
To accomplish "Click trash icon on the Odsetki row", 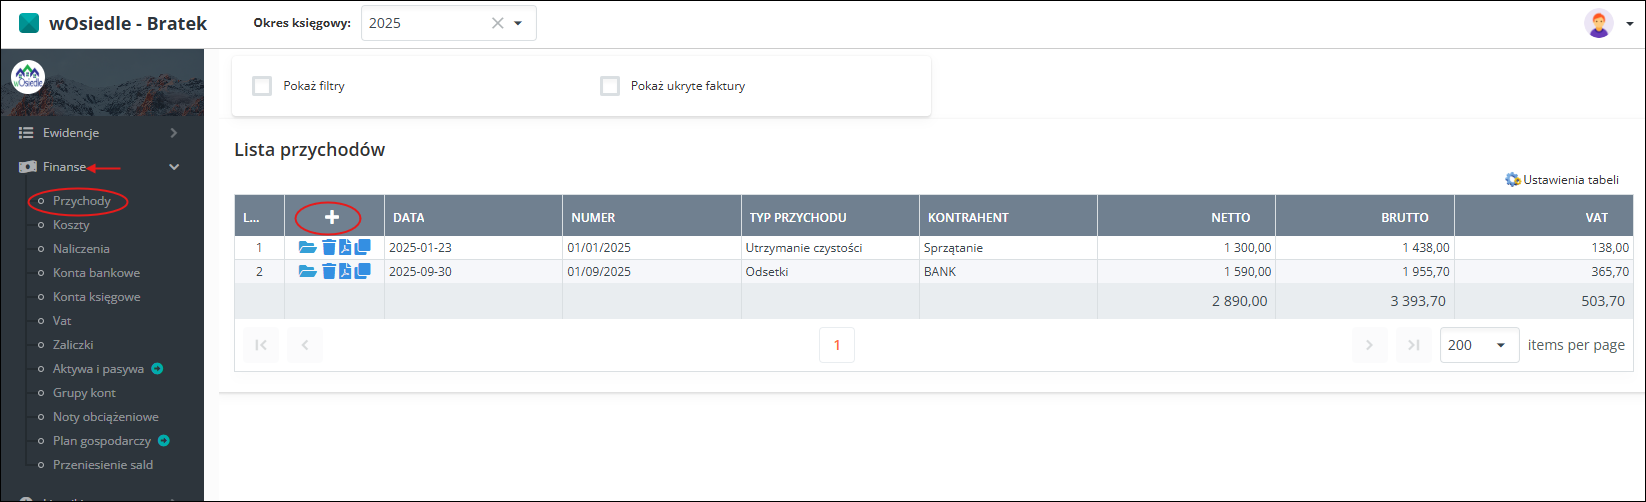I will [x=328, y=271].
